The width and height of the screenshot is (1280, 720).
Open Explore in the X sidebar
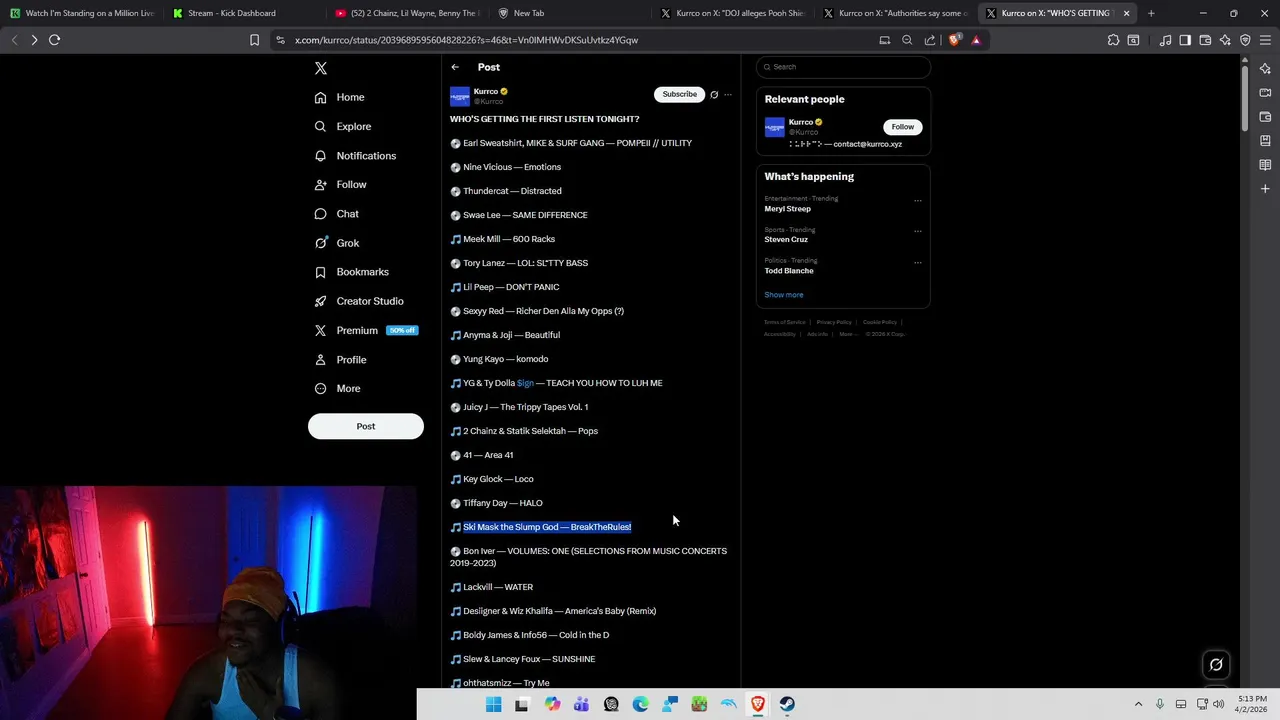342,126
